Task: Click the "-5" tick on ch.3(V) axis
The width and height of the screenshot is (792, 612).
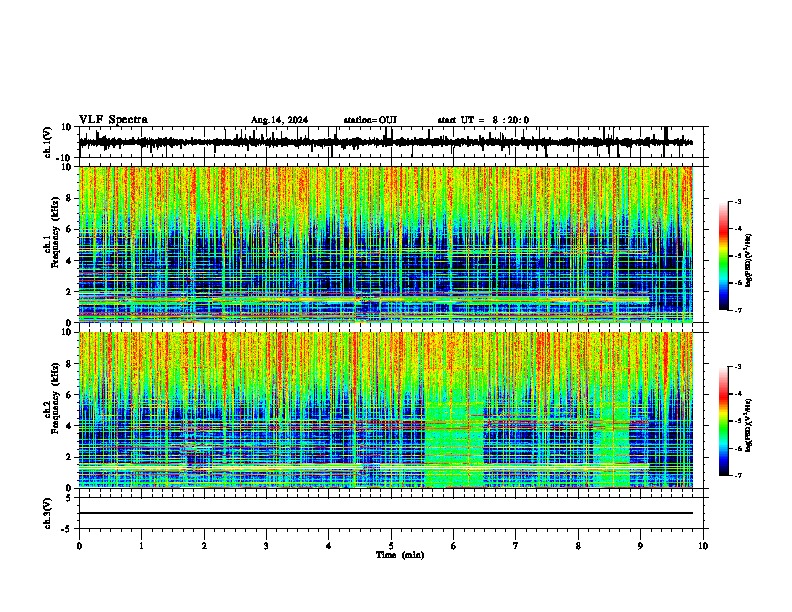Action: (67, 529)
